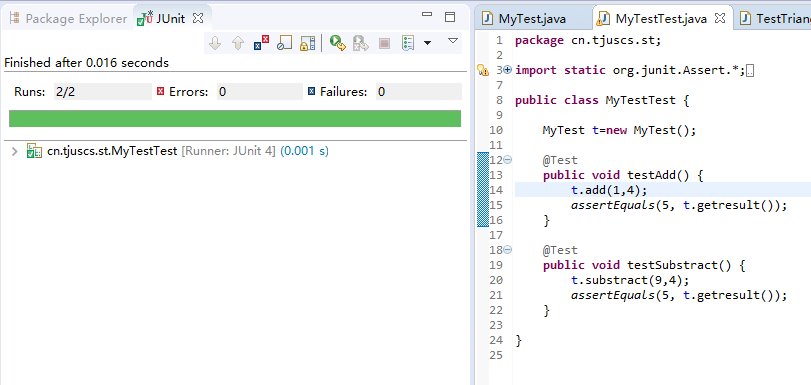
Task: Click the testAdd method name
Action: pyautogui.click(x=652, y=175)
